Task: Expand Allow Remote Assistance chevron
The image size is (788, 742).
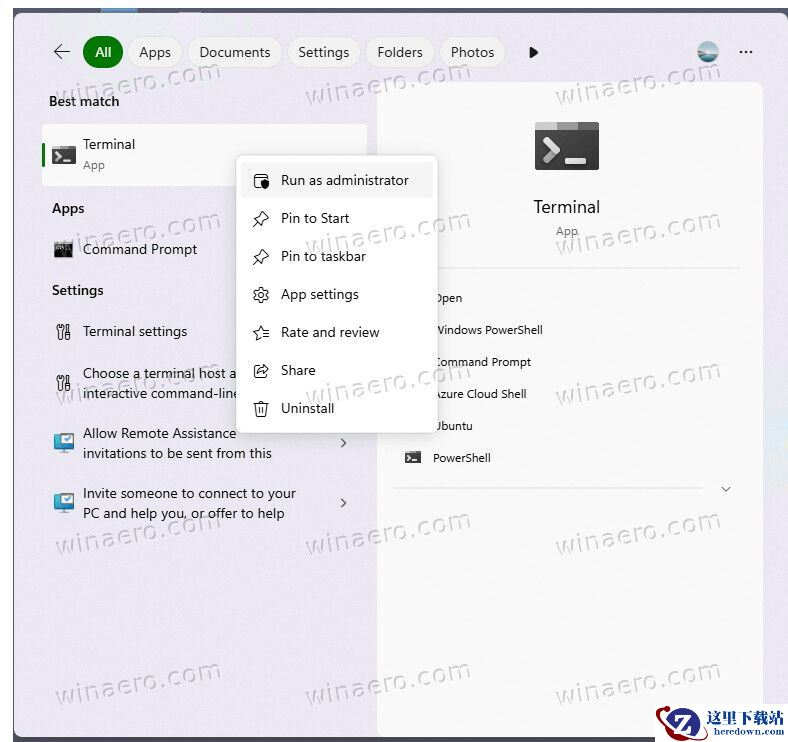Action: pyautogui.click(x=343, y=443)
